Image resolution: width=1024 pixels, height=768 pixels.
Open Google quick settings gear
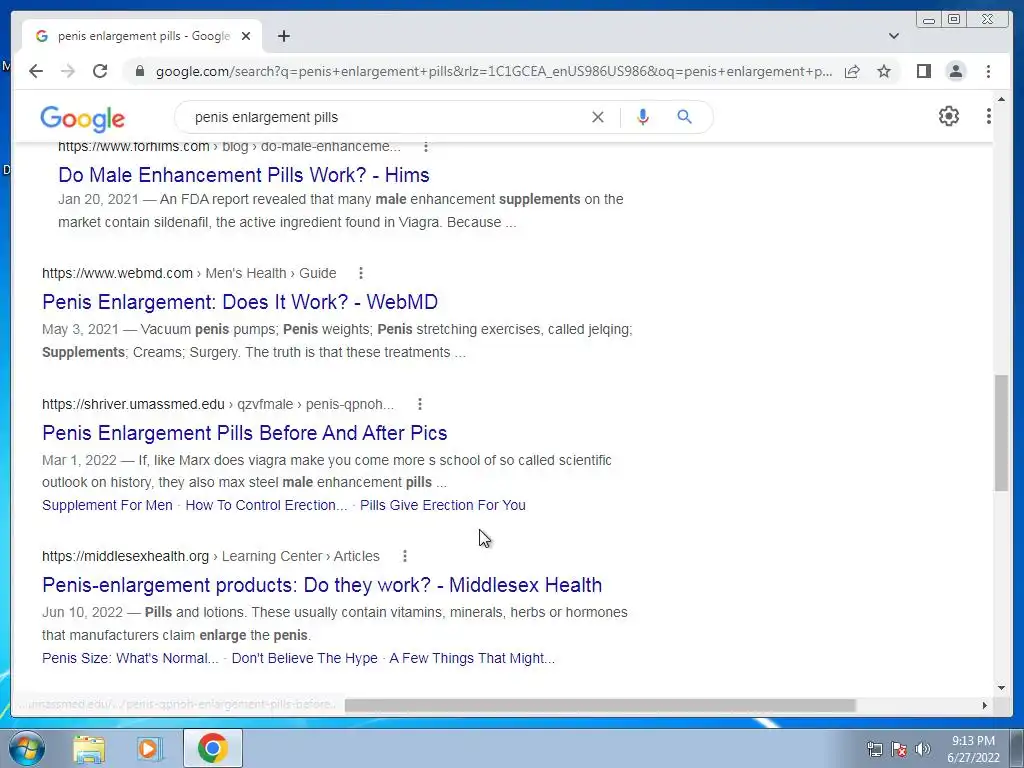[949, 116]
